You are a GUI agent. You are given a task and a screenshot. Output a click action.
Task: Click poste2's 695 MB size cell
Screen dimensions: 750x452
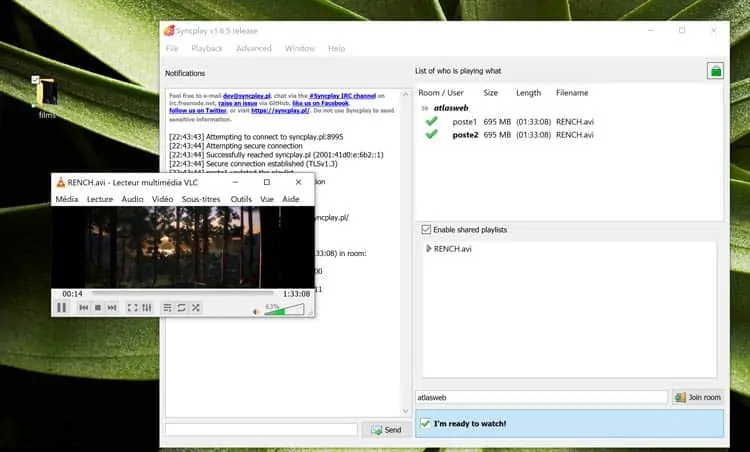pos(497,135)
